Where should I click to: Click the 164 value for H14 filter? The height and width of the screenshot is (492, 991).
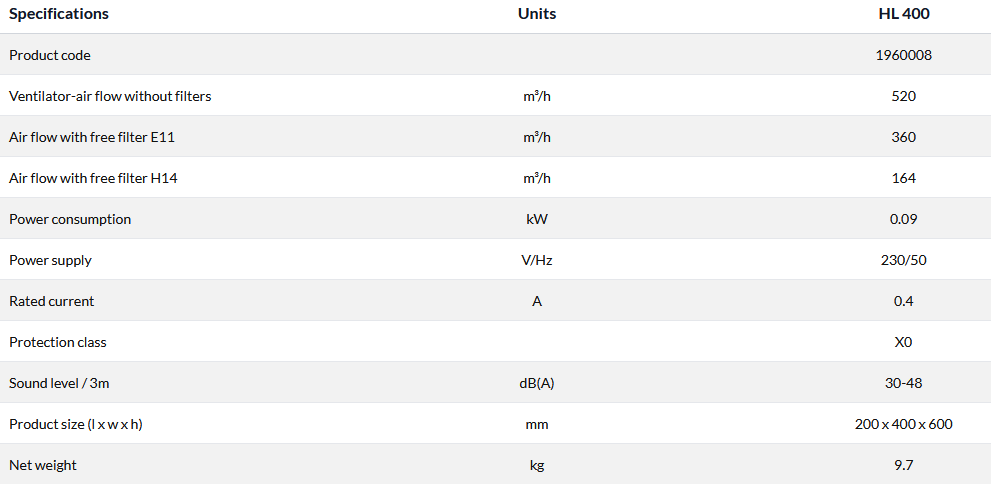[903, 178]
